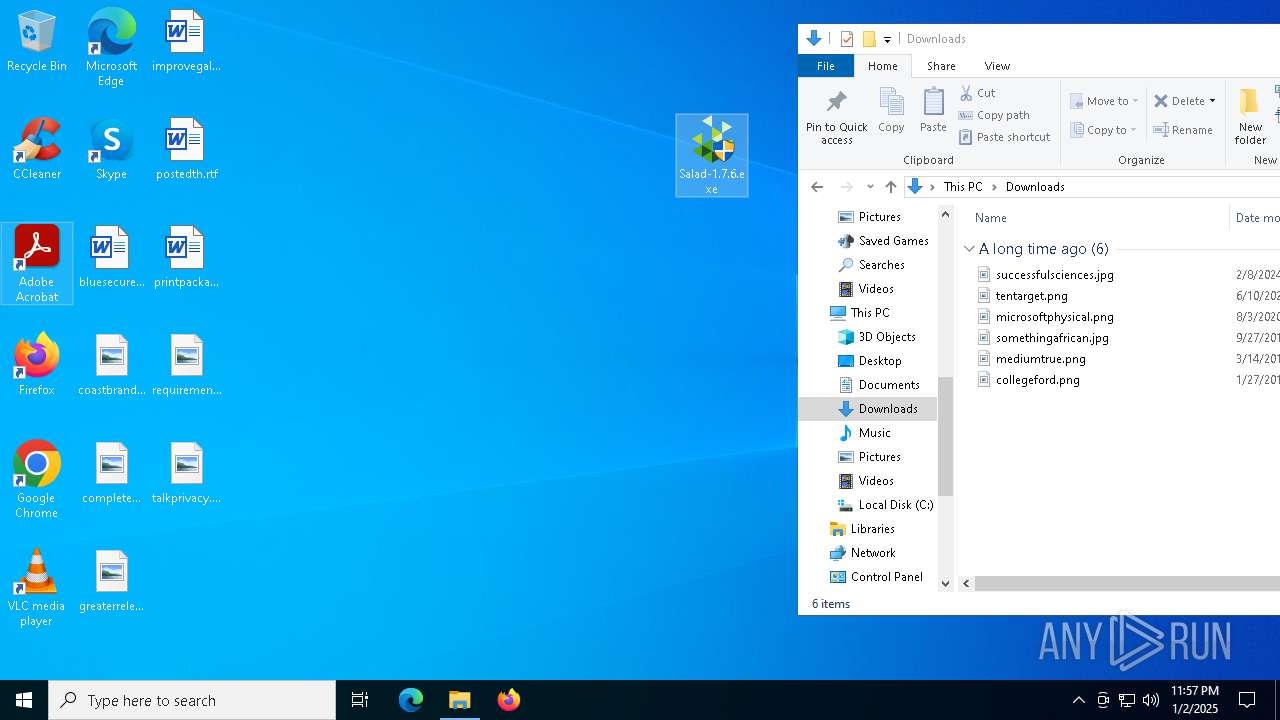This screenshot has height=720, width=1280.
Task: Click Copy path in the ribbon
Action: tap(994, 115)
